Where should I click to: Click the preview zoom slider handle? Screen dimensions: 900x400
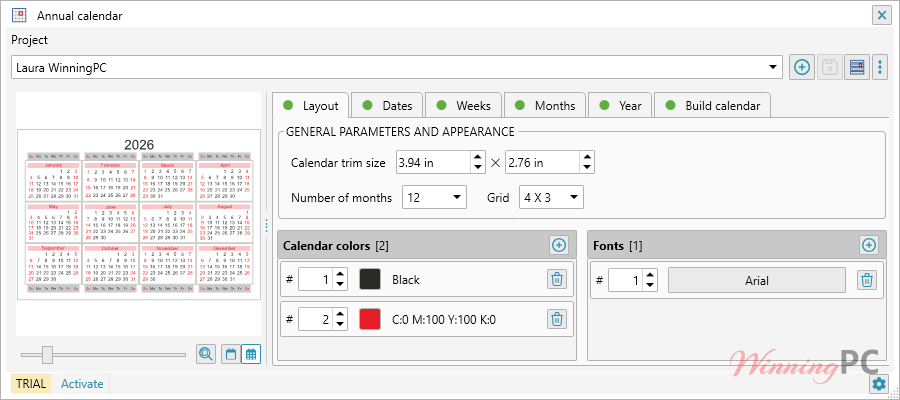click(48, 355)
